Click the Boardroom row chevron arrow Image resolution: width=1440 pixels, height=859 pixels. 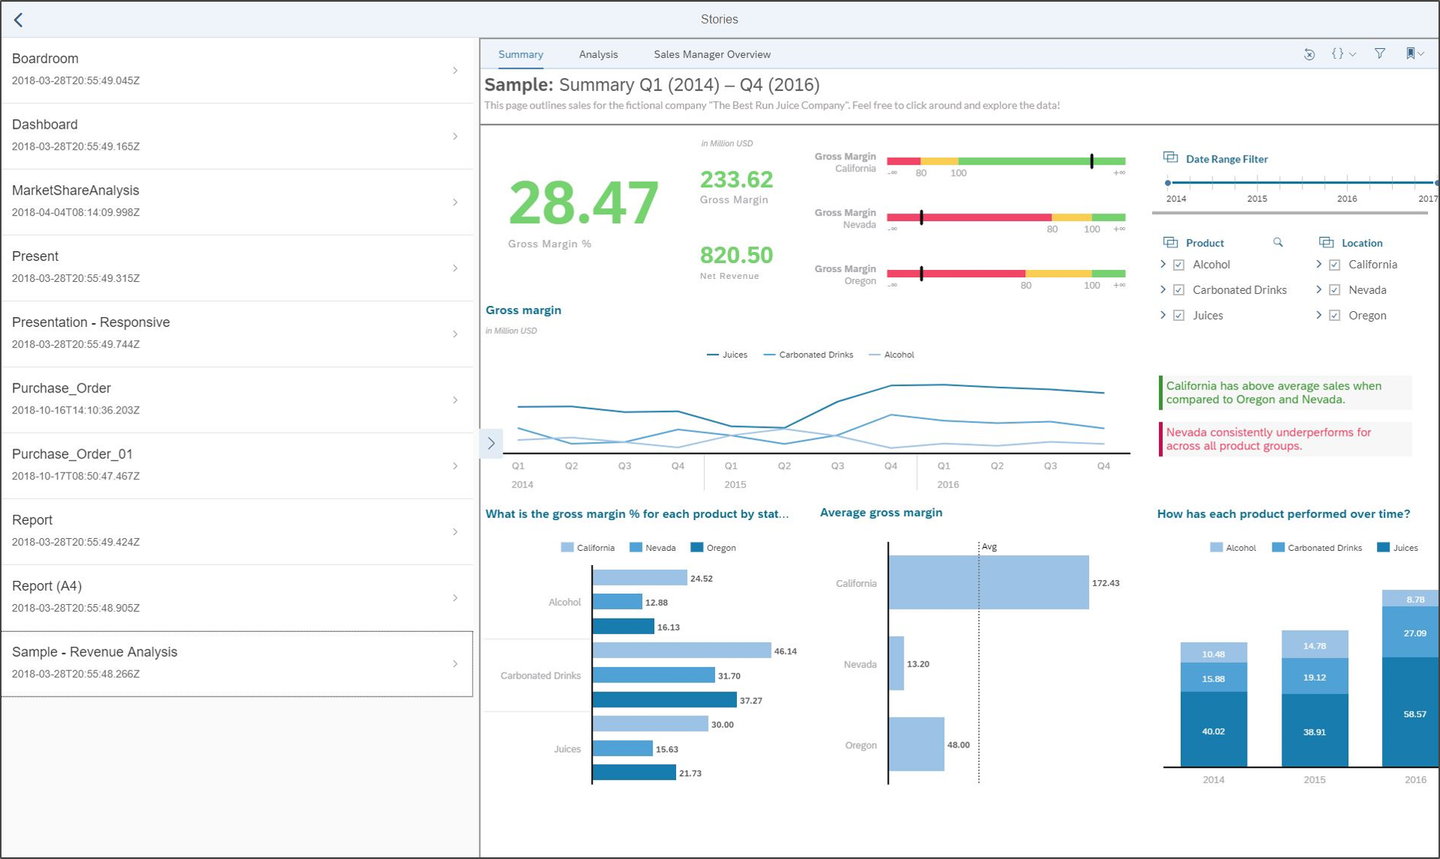pos(455,70)
